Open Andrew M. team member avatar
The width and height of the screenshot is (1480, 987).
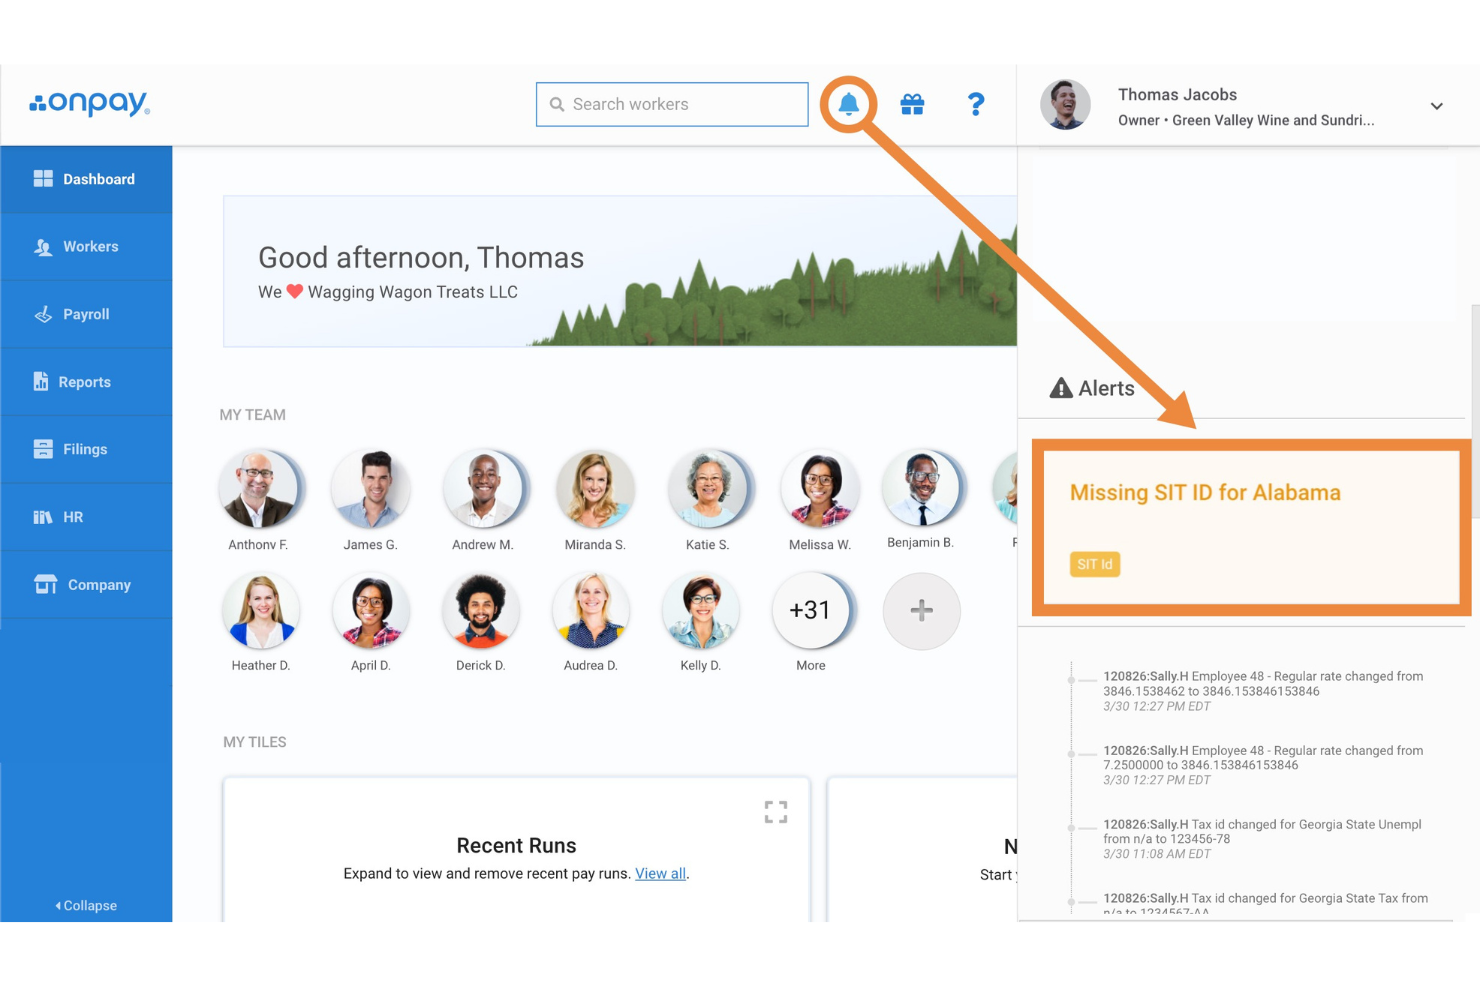click(x=483, y=488)
